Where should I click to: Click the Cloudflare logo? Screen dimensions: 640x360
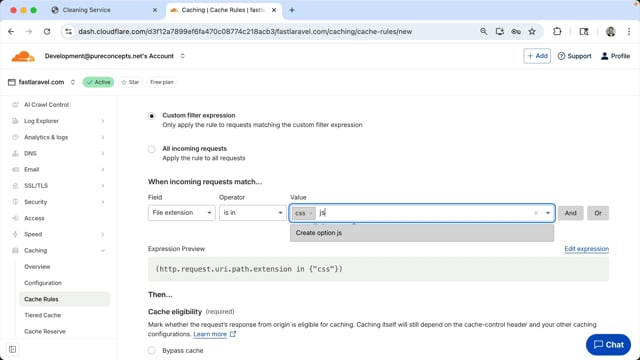(x=23, y=56)
